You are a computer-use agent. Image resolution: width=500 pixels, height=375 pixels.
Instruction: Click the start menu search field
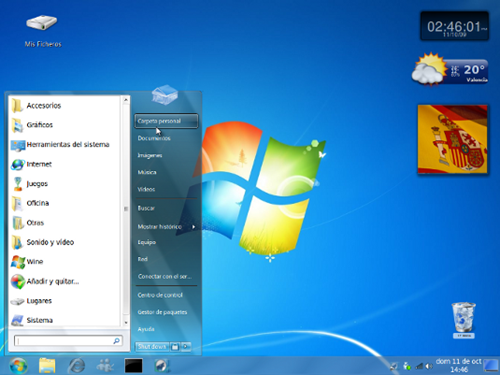click(68, 341)
